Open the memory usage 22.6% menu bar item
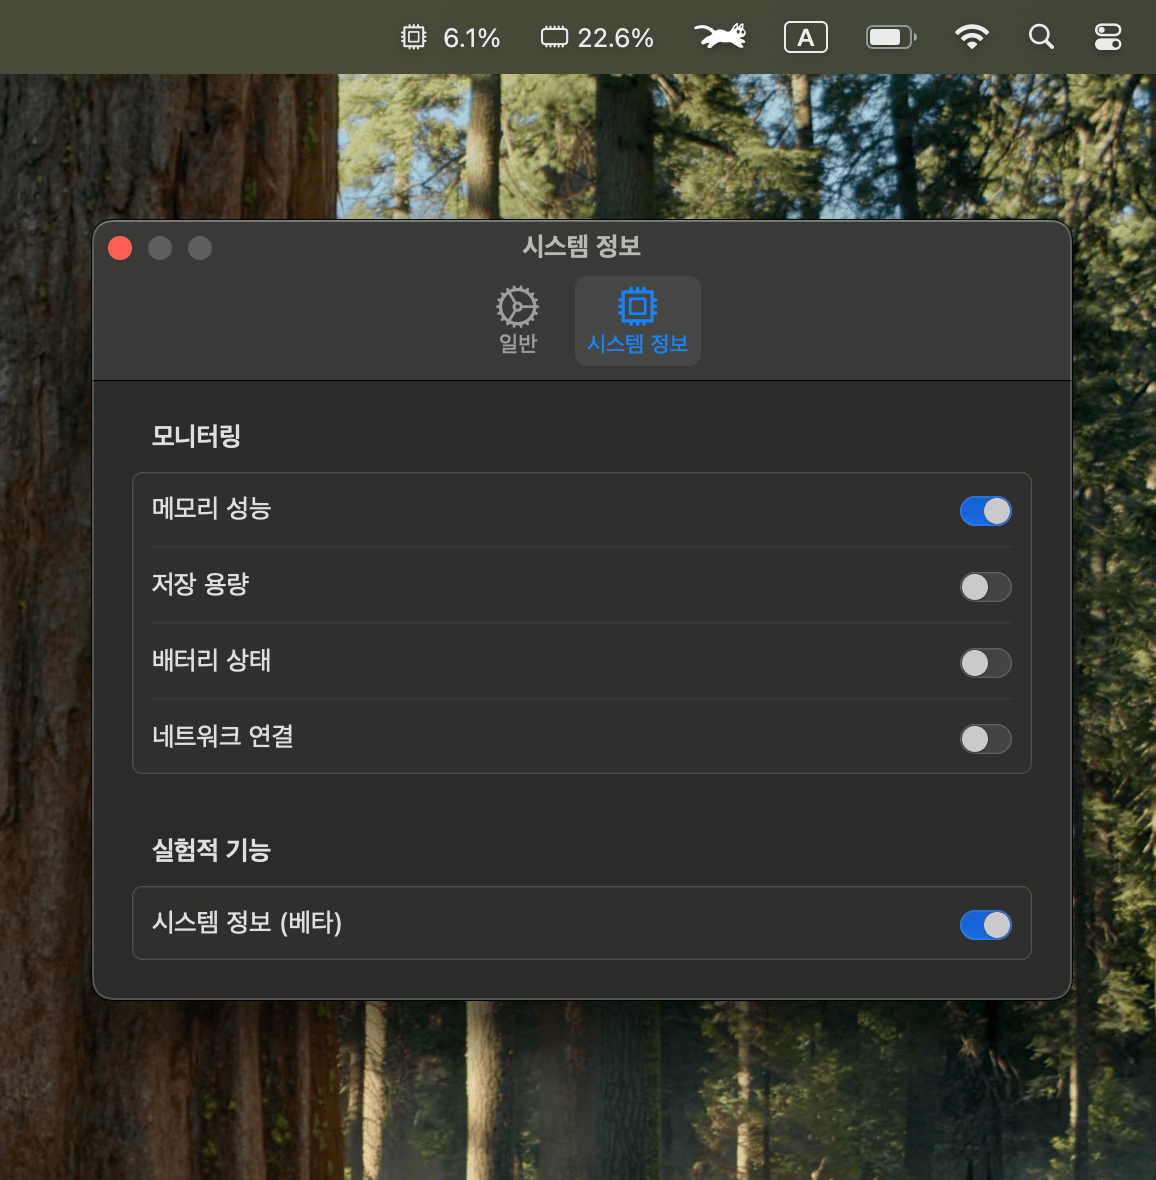Screen dimensions: 1156x1180 coord(597,38)
